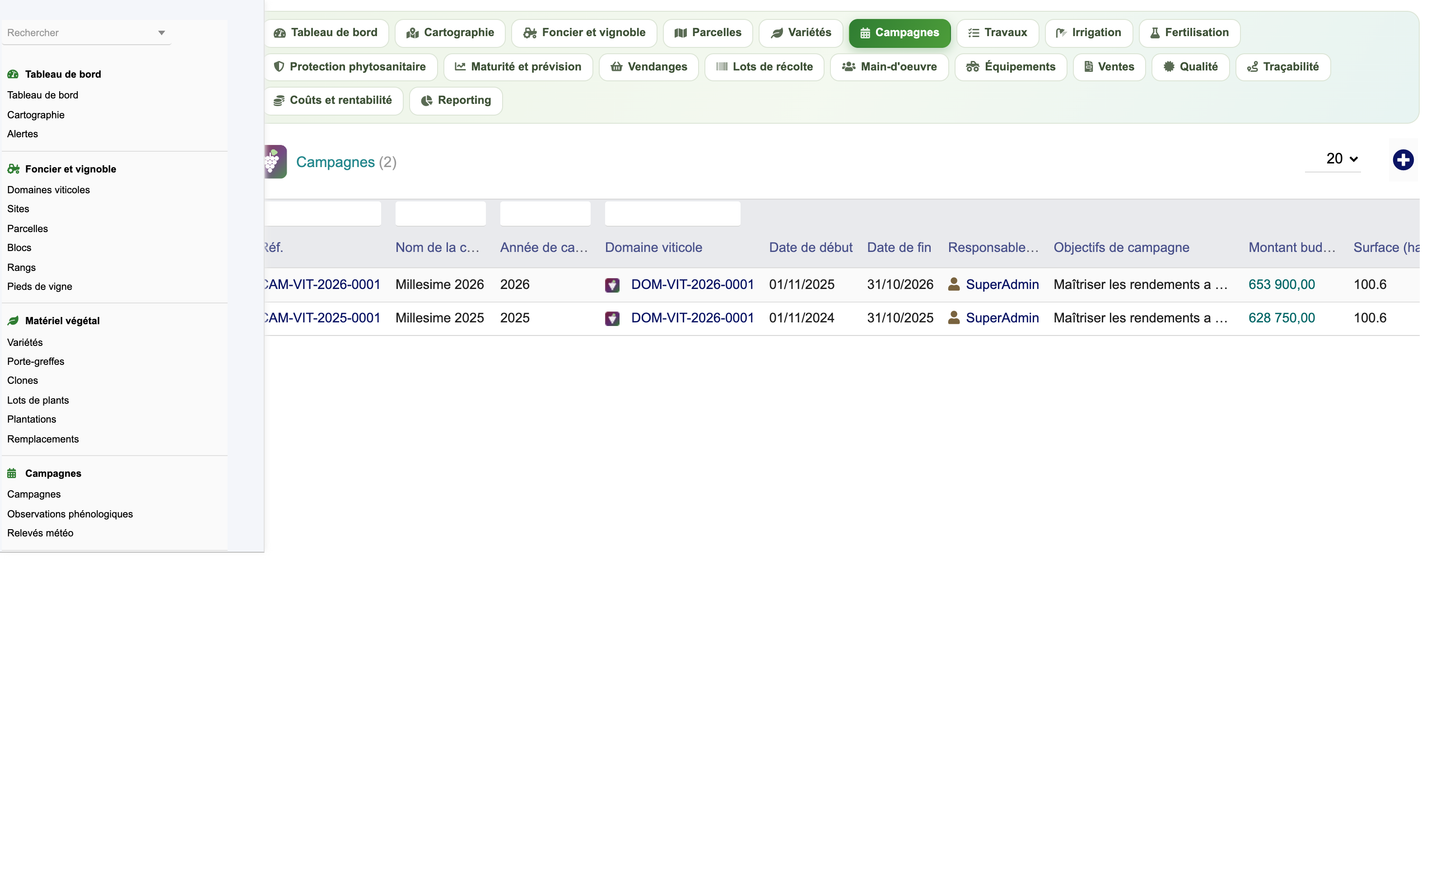Screen dimensions: 1445x894
Task: Open the 20 rows-per-page dropdown
Action: tap(1333, 159)
